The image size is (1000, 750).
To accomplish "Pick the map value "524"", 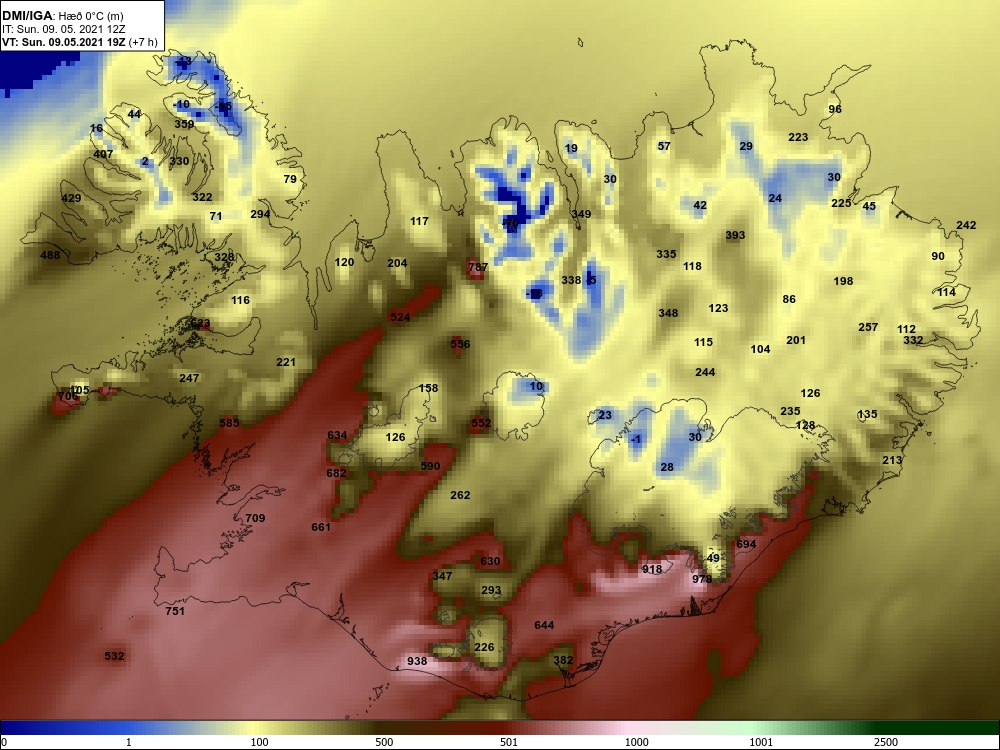I will pos(400,317).
